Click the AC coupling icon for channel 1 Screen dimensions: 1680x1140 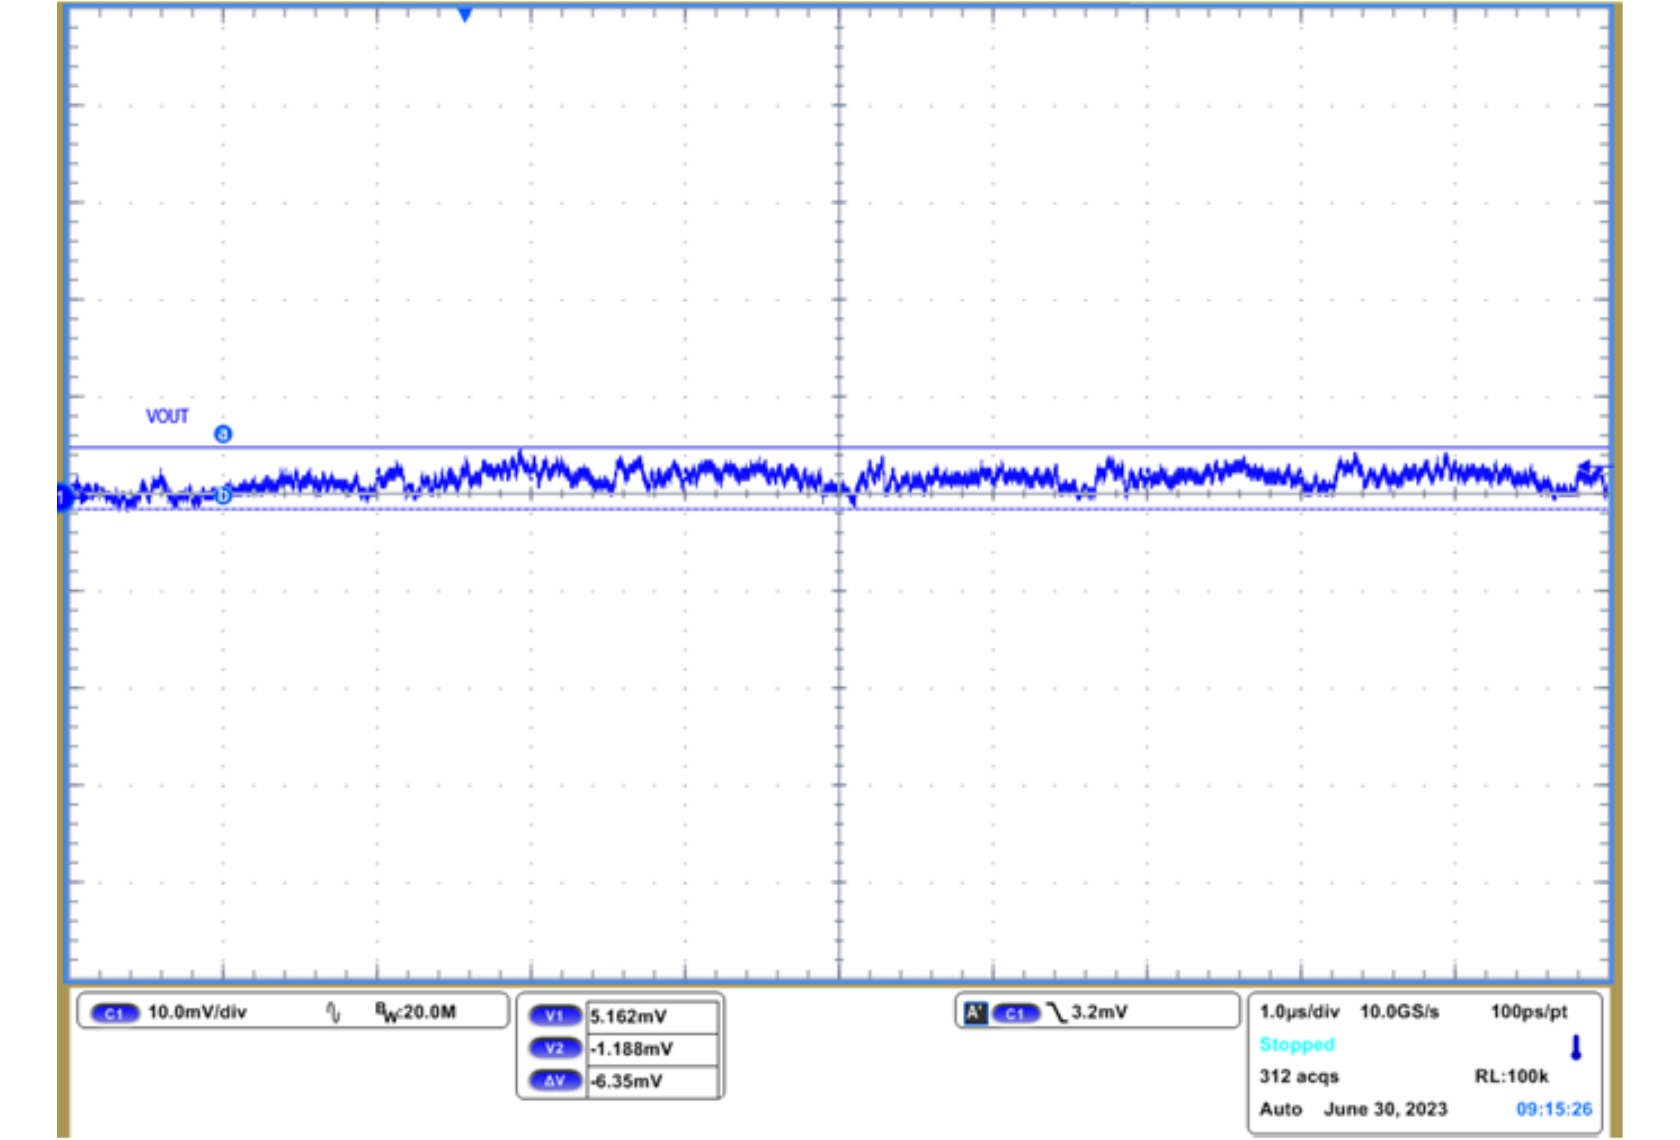tap(333, 1012)
